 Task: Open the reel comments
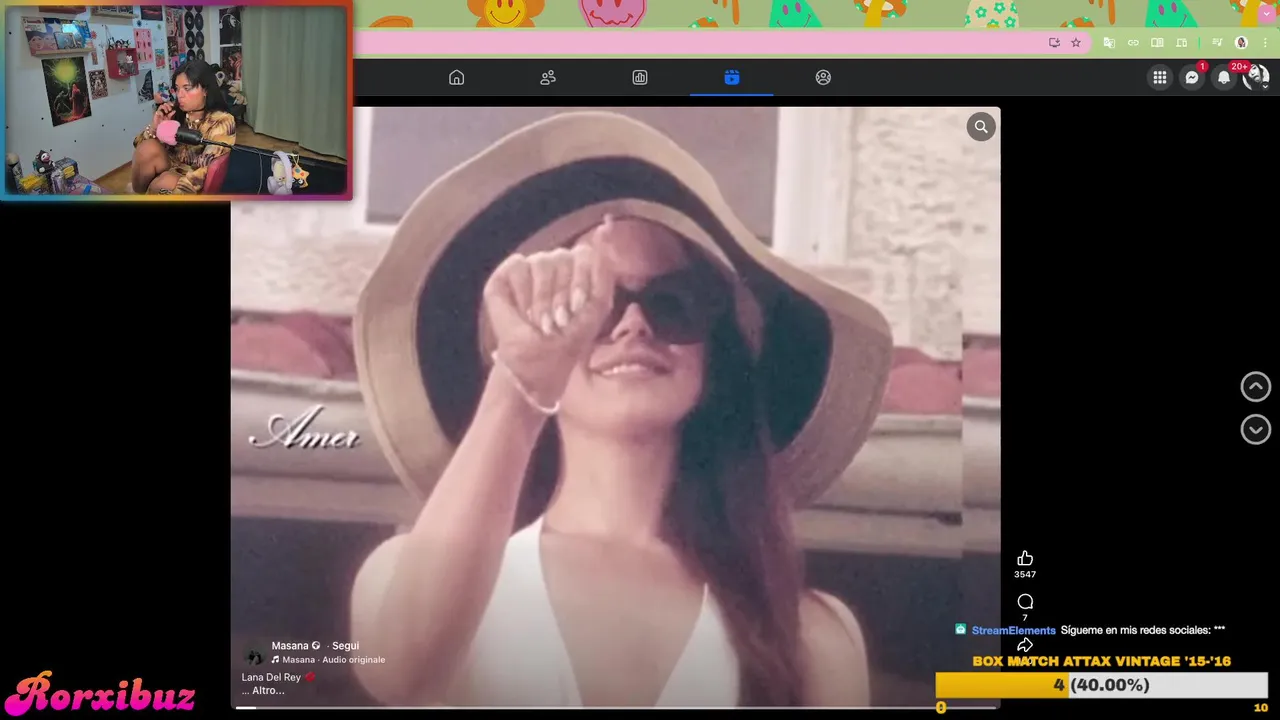(x=1025, y=601)
